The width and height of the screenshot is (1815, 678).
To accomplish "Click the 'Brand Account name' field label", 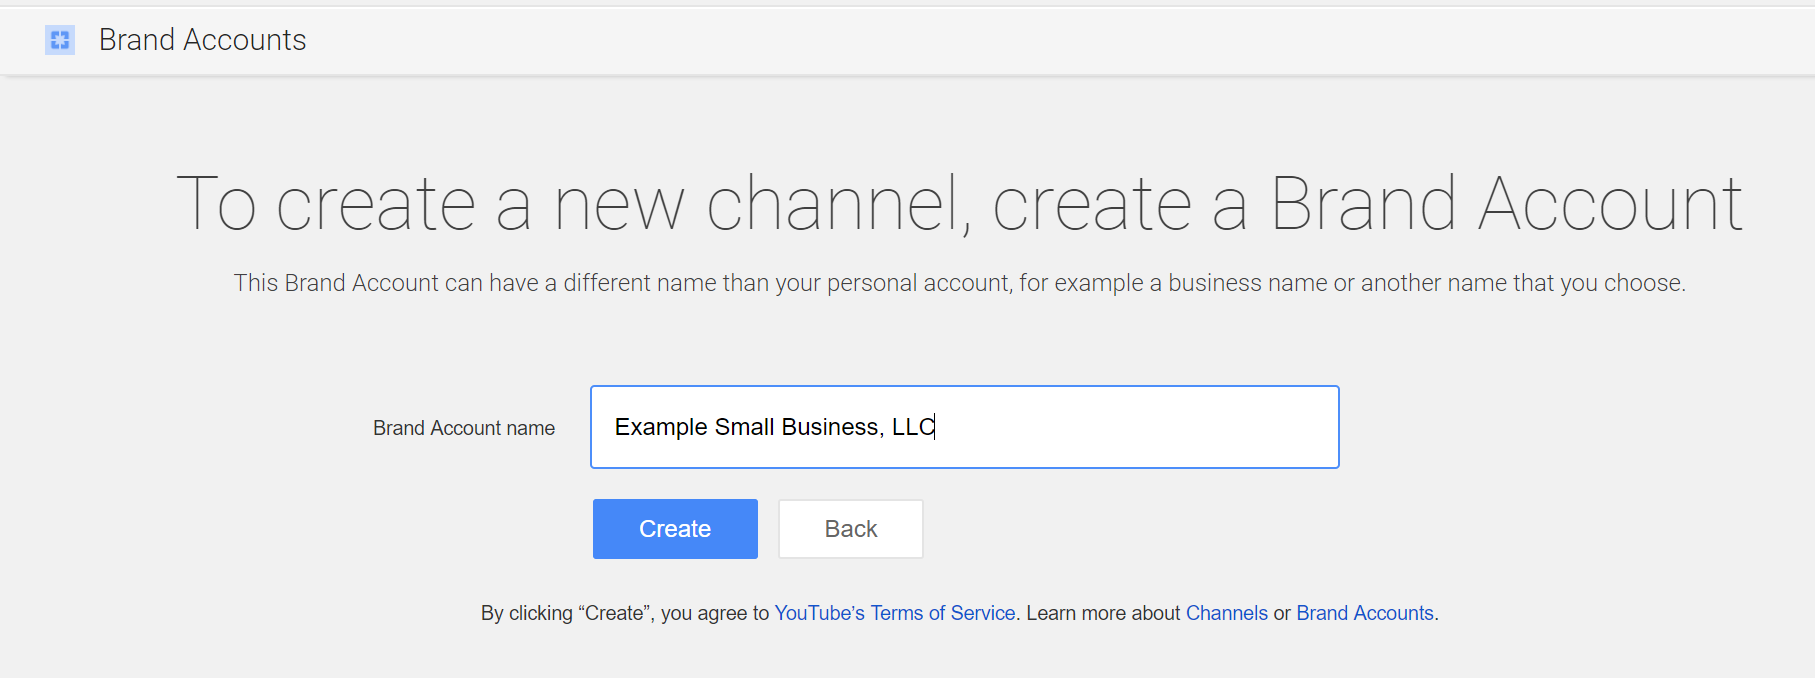I will pyautogui.click(x=464, y=428).
